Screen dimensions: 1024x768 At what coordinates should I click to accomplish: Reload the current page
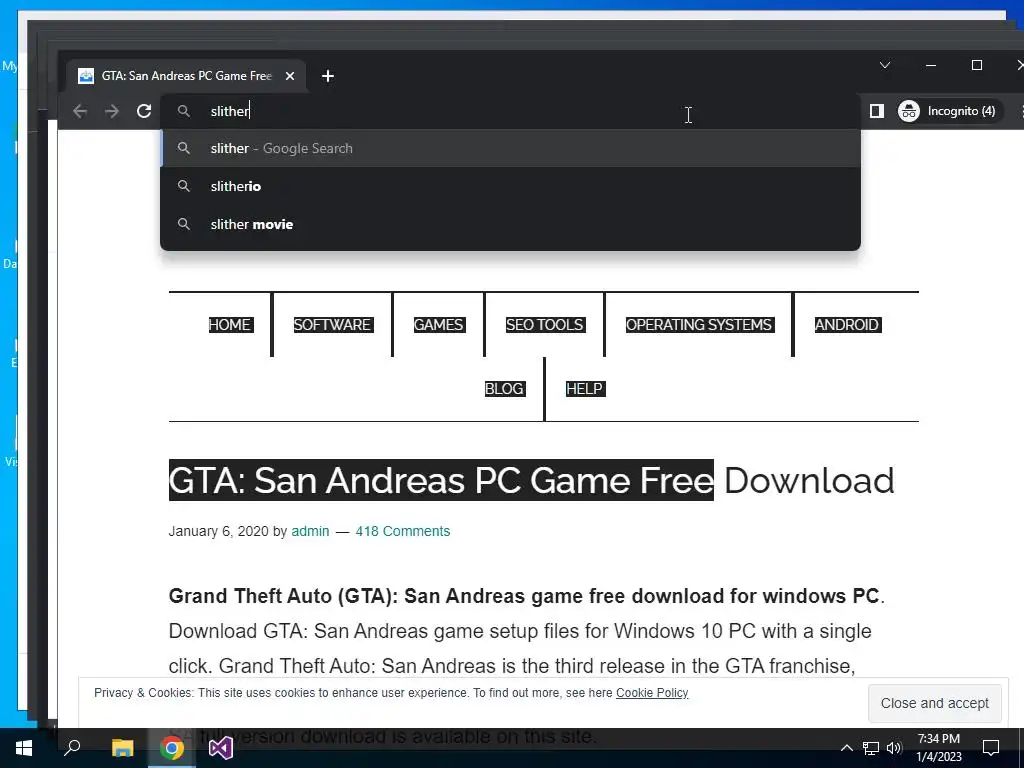click(144, 111)
